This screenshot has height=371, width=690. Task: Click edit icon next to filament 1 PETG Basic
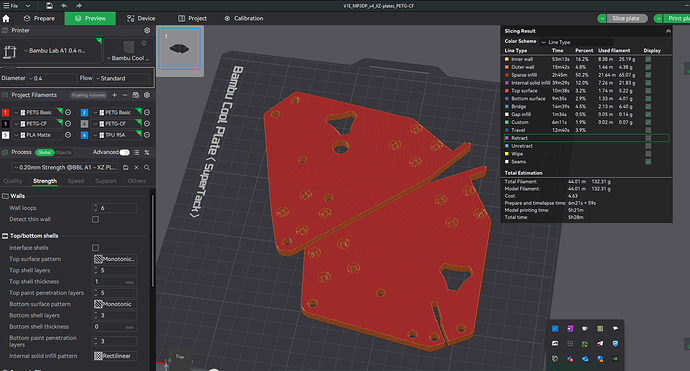[68, 112]
